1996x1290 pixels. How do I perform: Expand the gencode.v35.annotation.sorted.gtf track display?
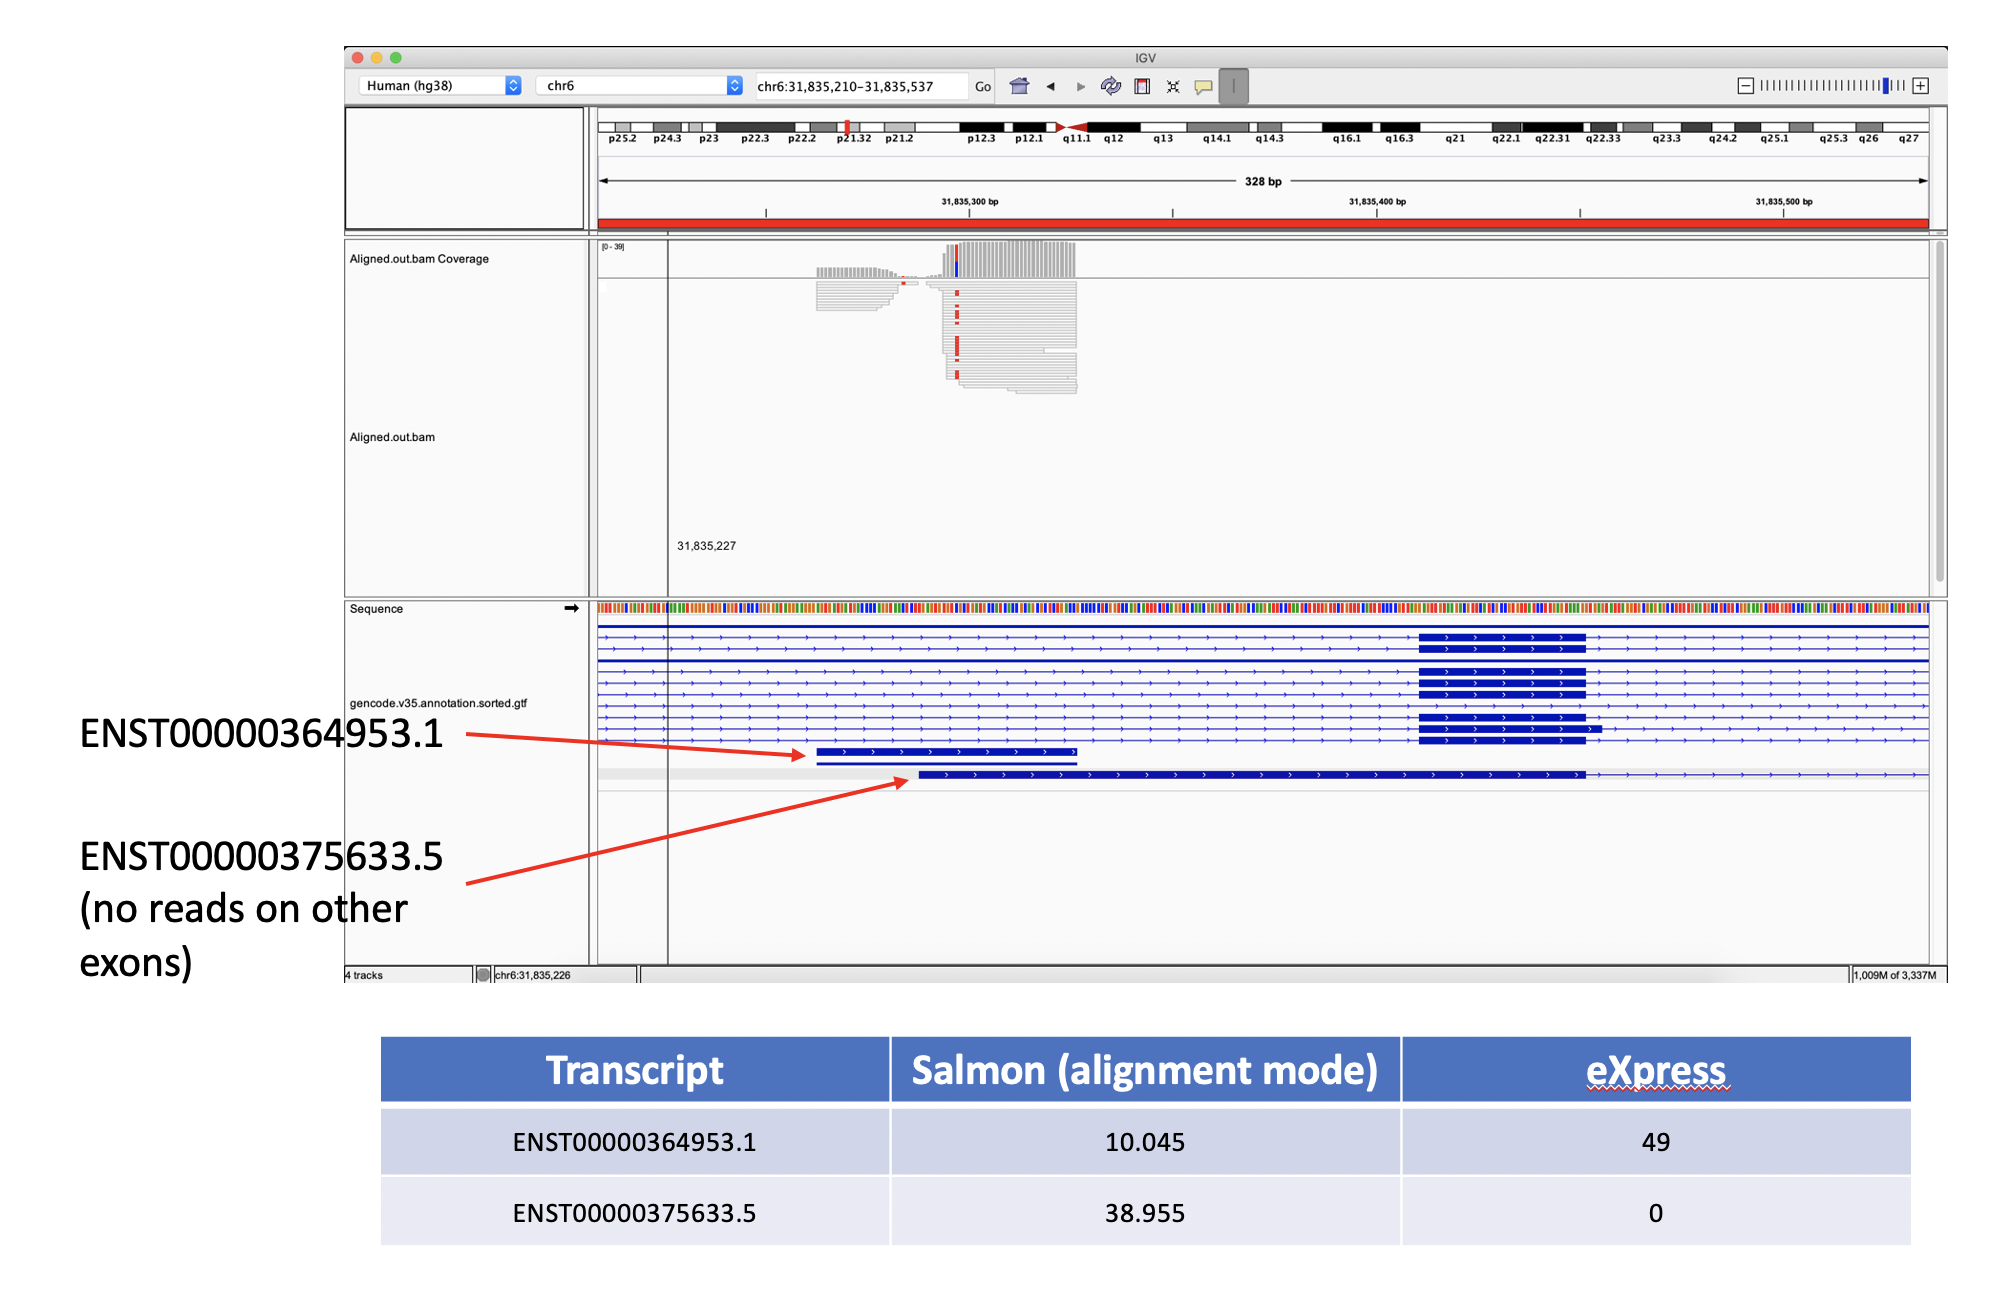(437, 703)
